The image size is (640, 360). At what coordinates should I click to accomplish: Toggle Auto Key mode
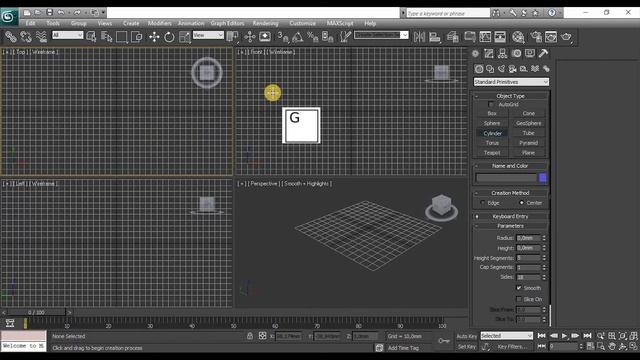[x=467, y=336]
